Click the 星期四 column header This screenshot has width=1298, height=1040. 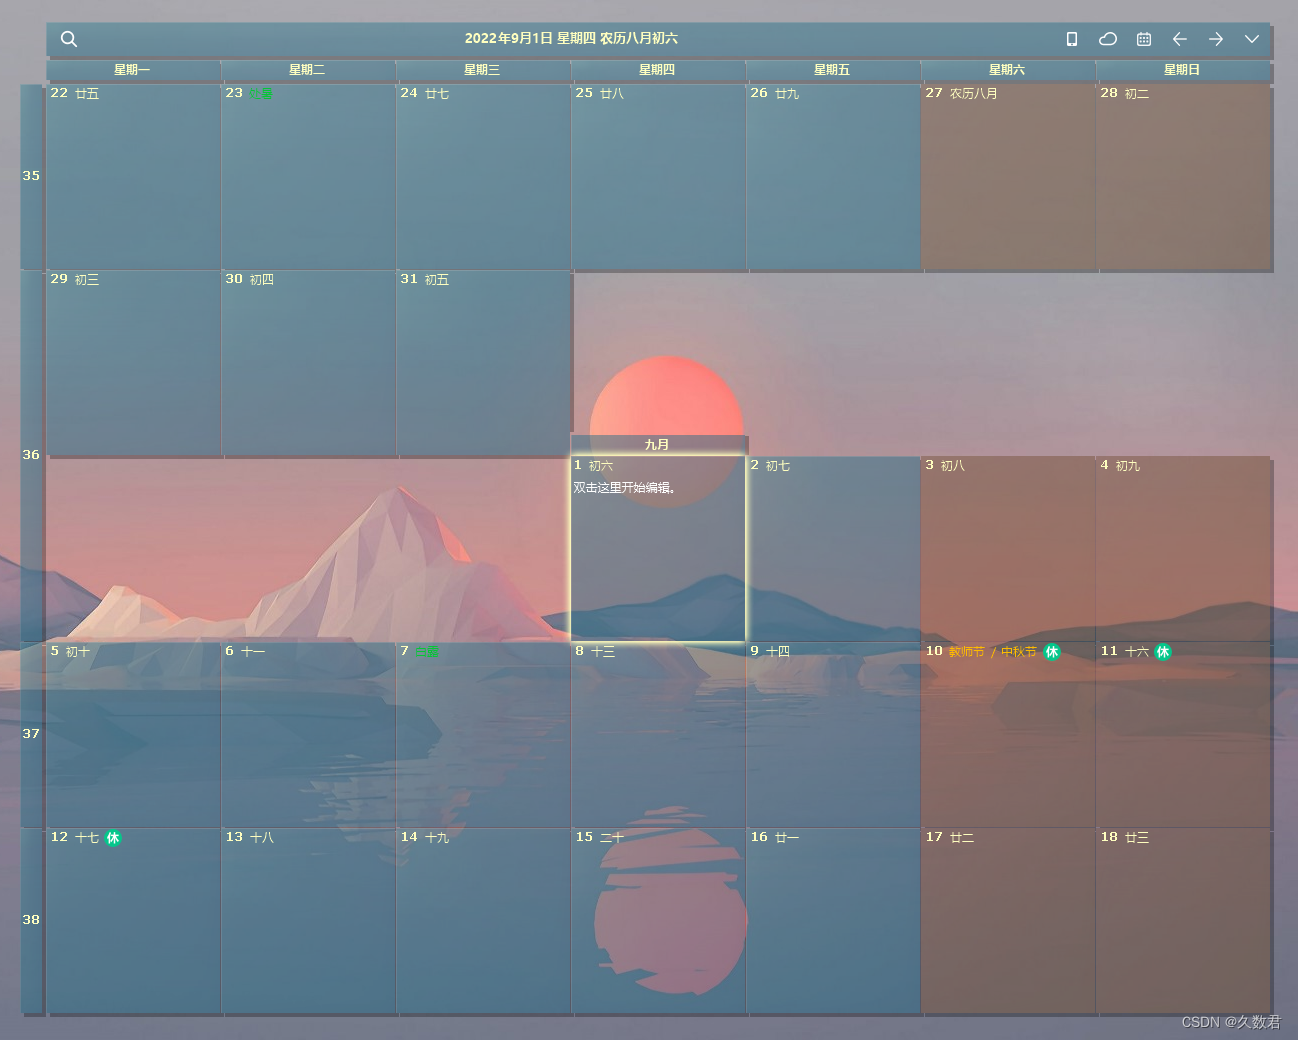coord(657,70)
